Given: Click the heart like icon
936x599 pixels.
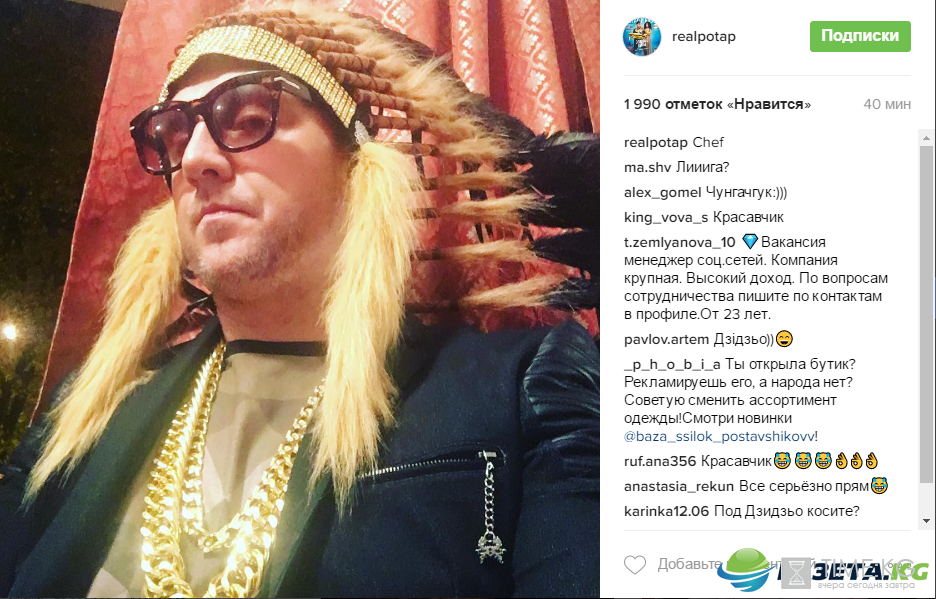Looking at the screenshot, I should [635, 564].
